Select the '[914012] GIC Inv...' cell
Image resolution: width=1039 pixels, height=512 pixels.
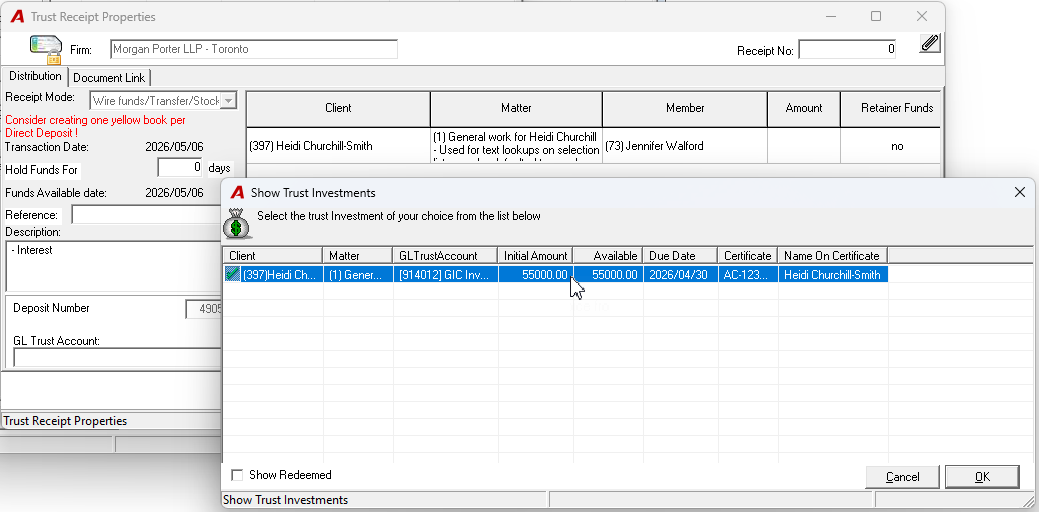coord(445,274)
